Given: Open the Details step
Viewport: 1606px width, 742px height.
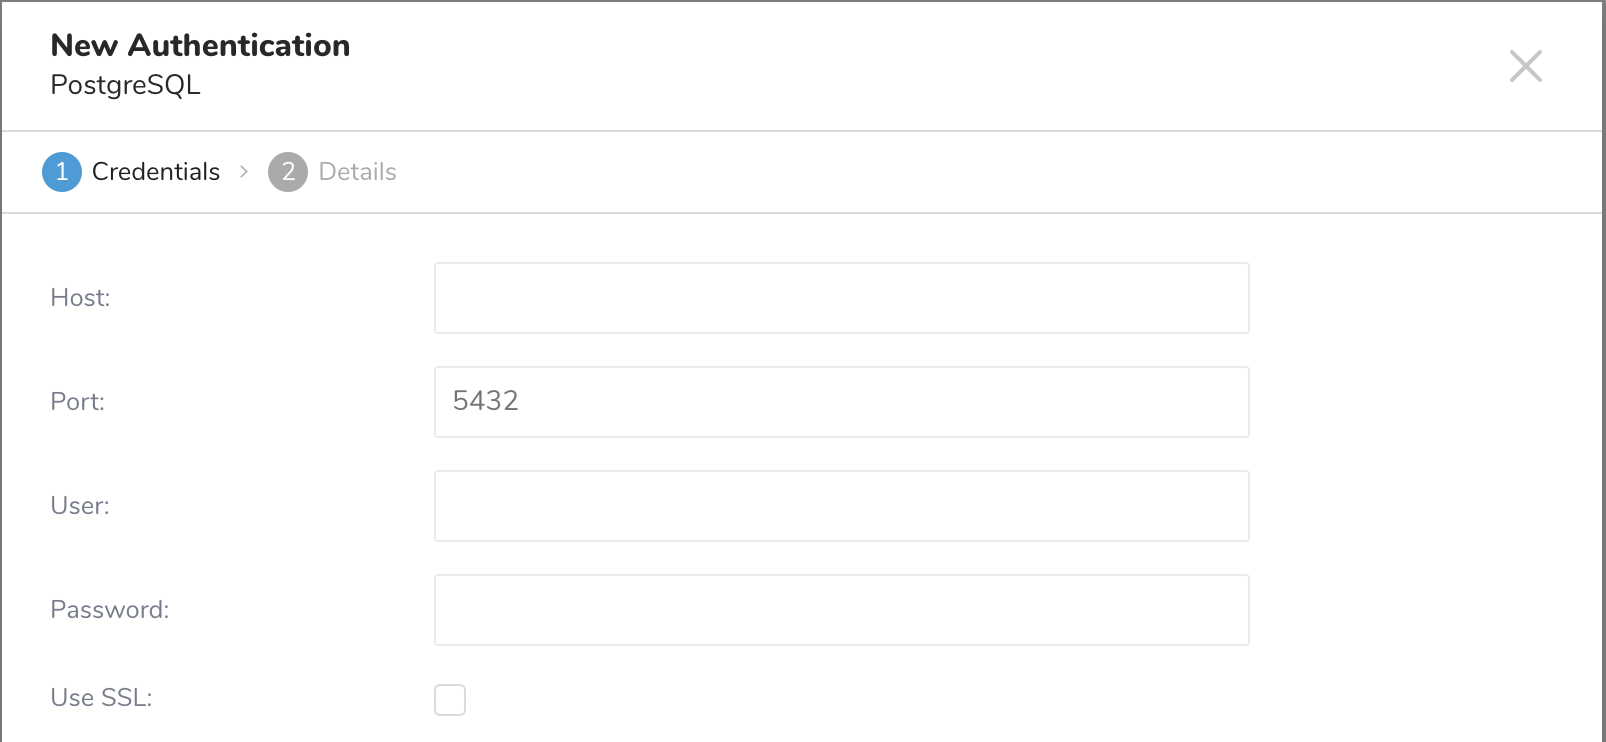Looking at the screenshot, I should tap(357, 172).
